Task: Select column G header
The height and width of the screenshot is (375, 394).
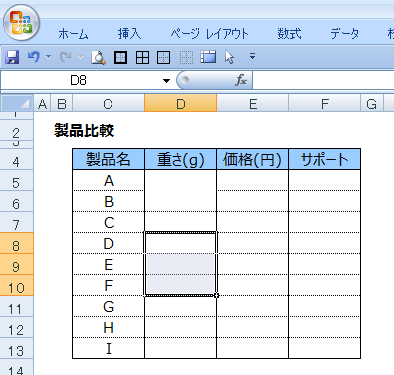Action: coord(372,104)
